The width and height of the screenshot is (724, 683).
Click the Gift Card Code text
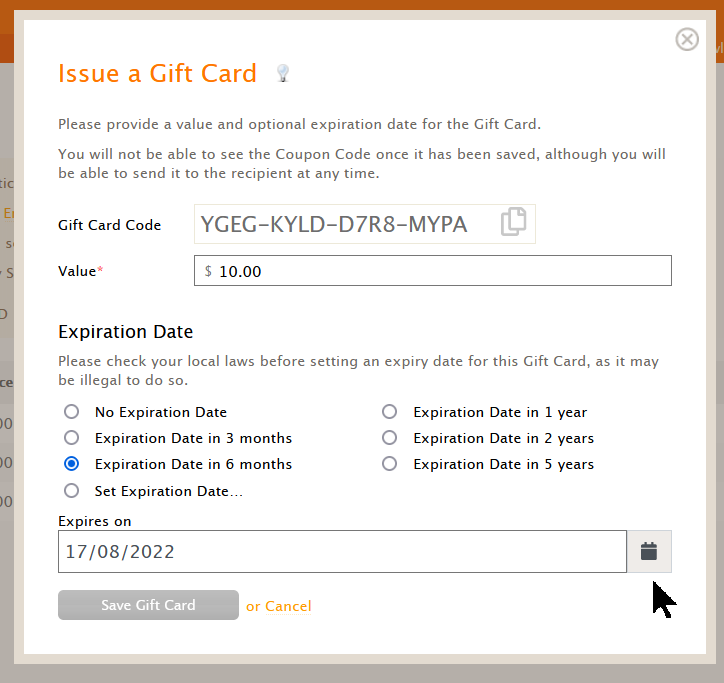[333, 224]
